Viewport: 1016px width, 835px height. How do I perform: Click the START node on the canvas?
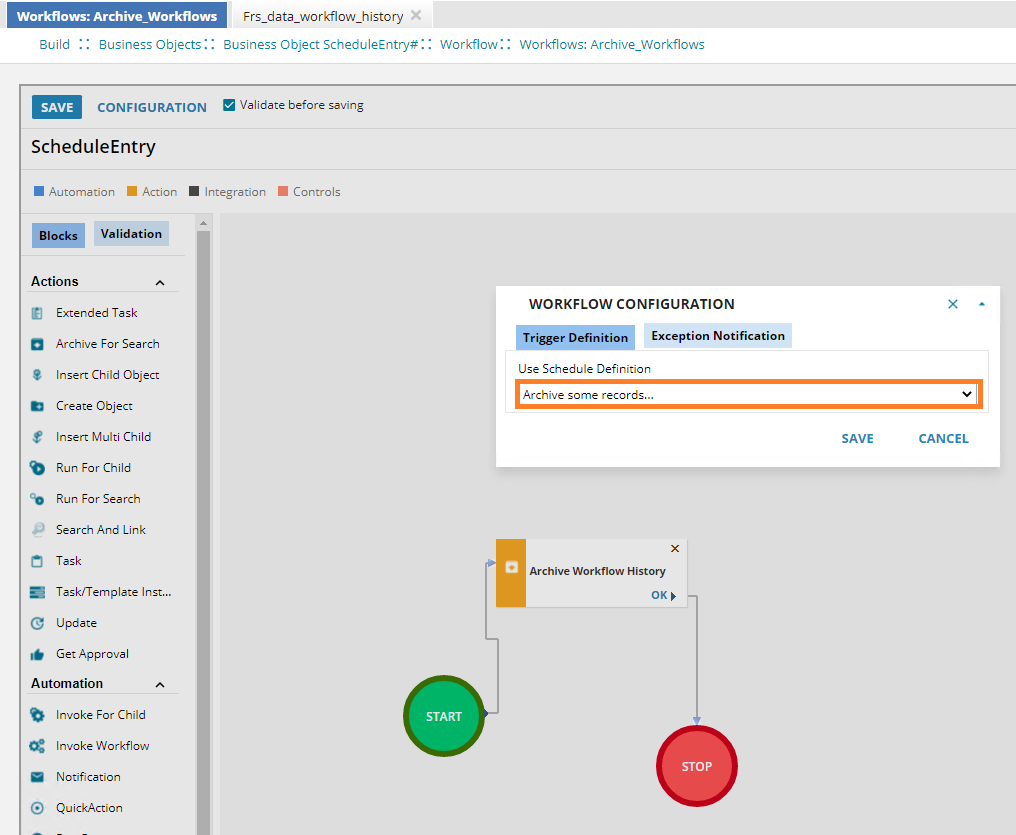pos(443,716)
